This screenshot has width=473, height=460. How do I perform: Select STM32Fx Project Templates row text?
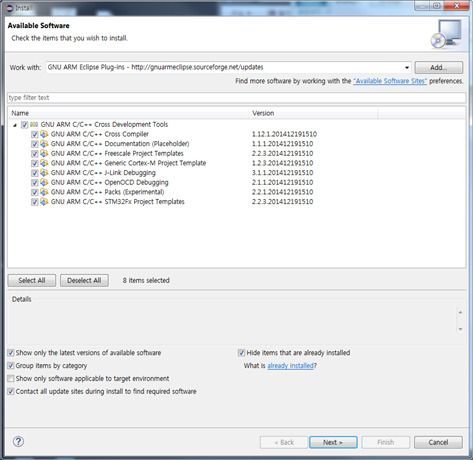coord(117,202)
